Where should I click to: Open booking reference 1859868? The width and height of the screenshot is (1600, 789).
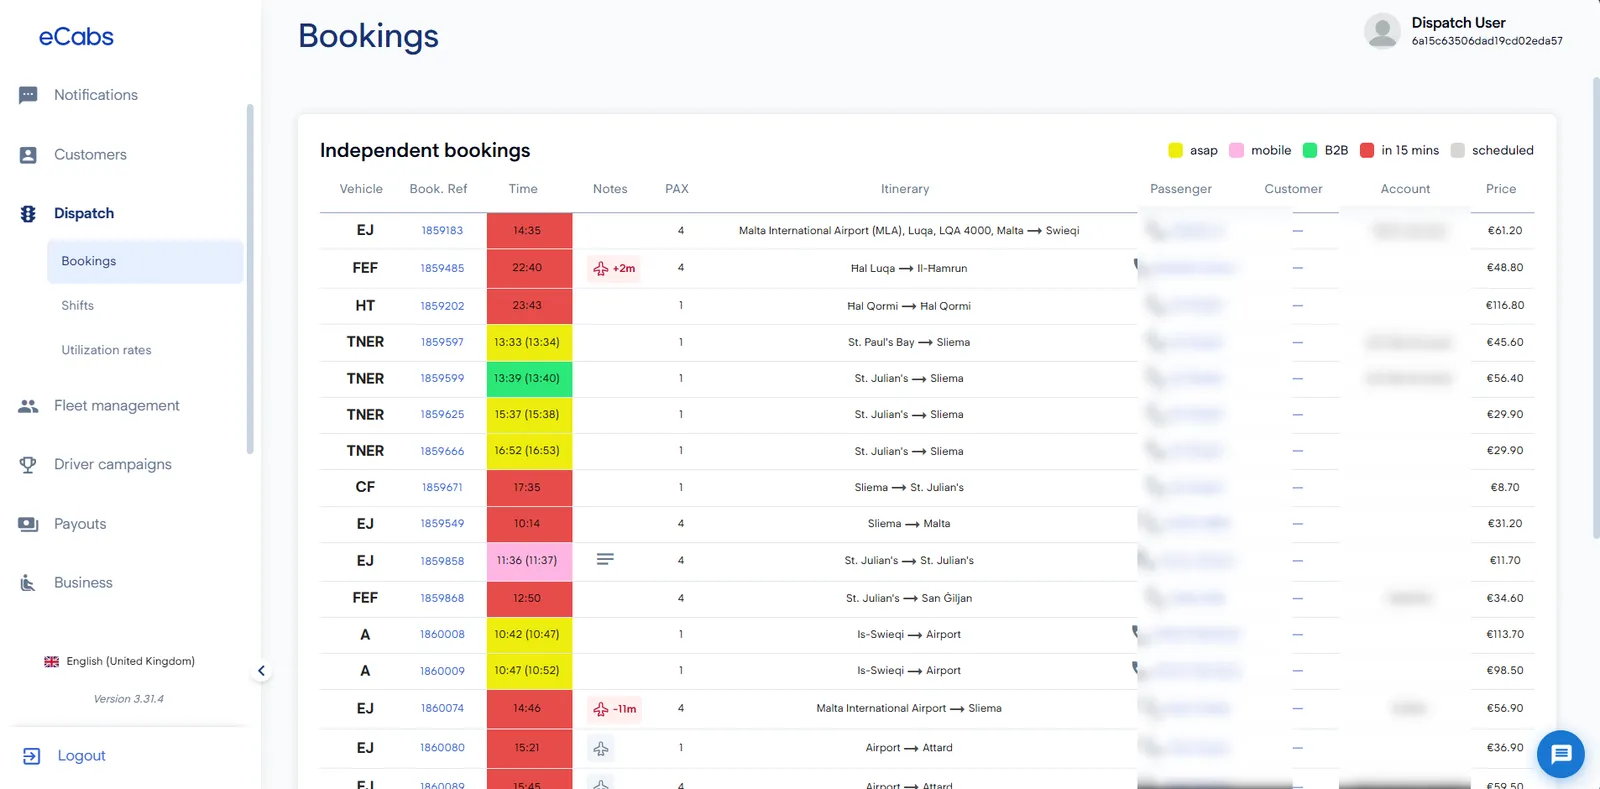[x=442, y=599]
